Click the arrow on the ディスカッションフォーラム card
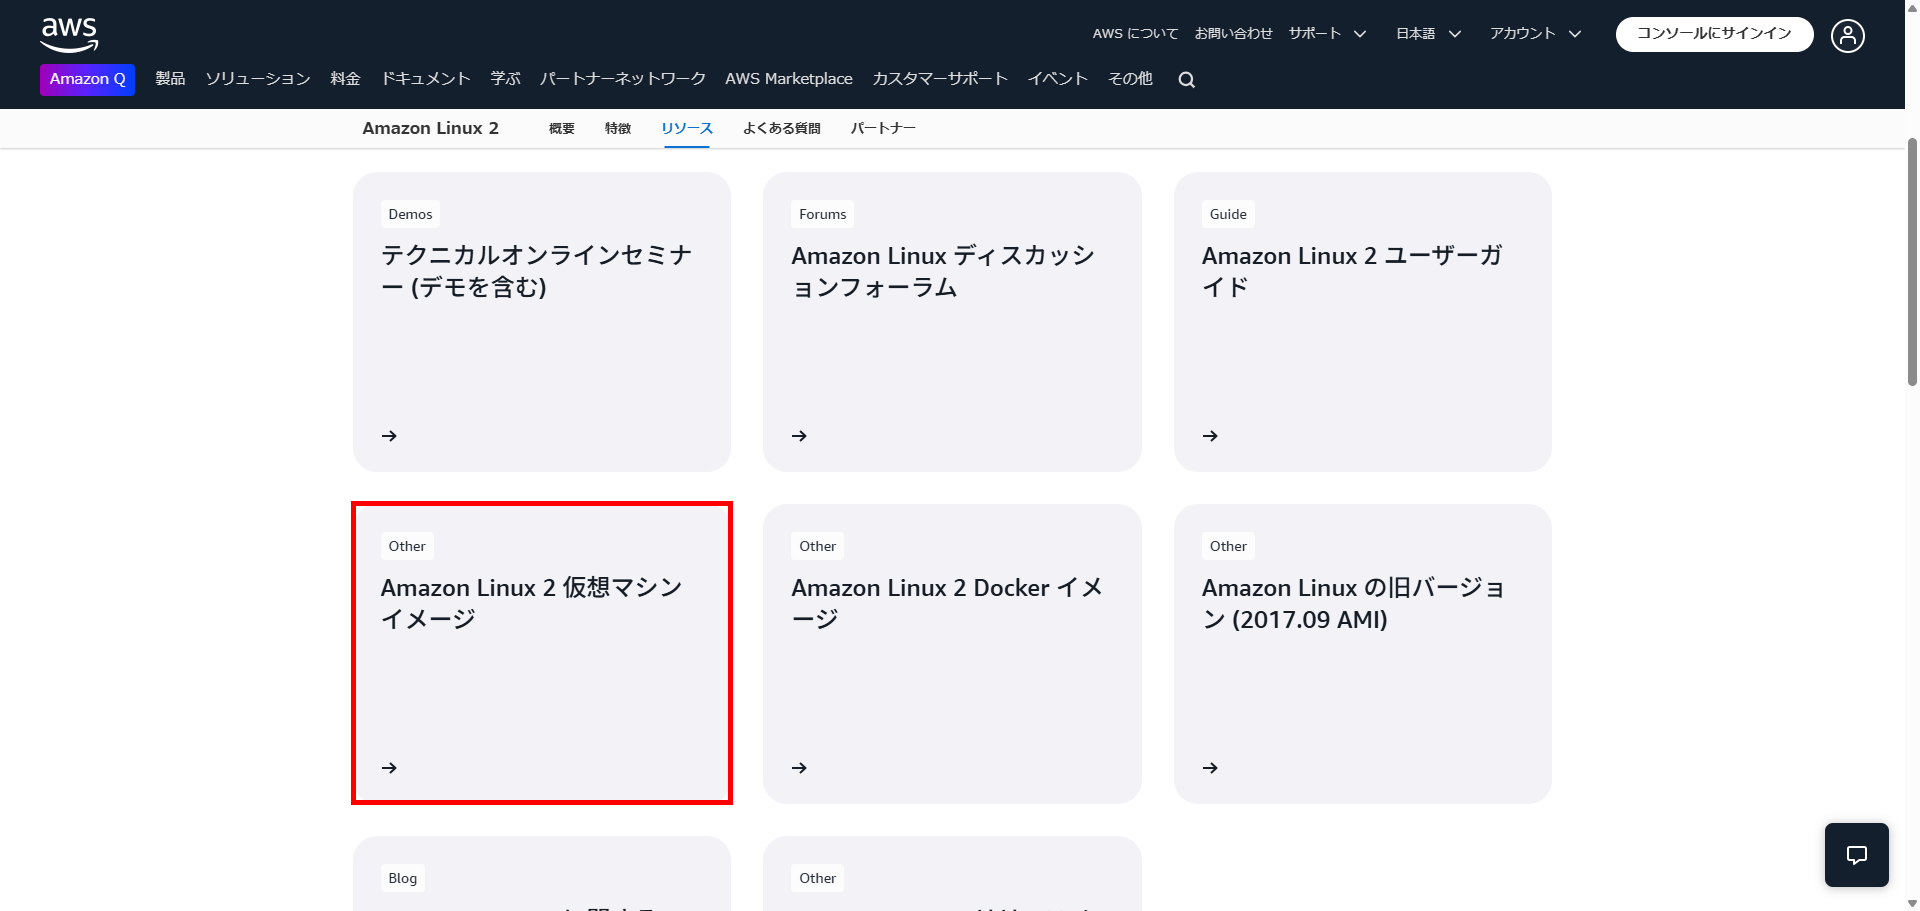 [x=800, y=436]
